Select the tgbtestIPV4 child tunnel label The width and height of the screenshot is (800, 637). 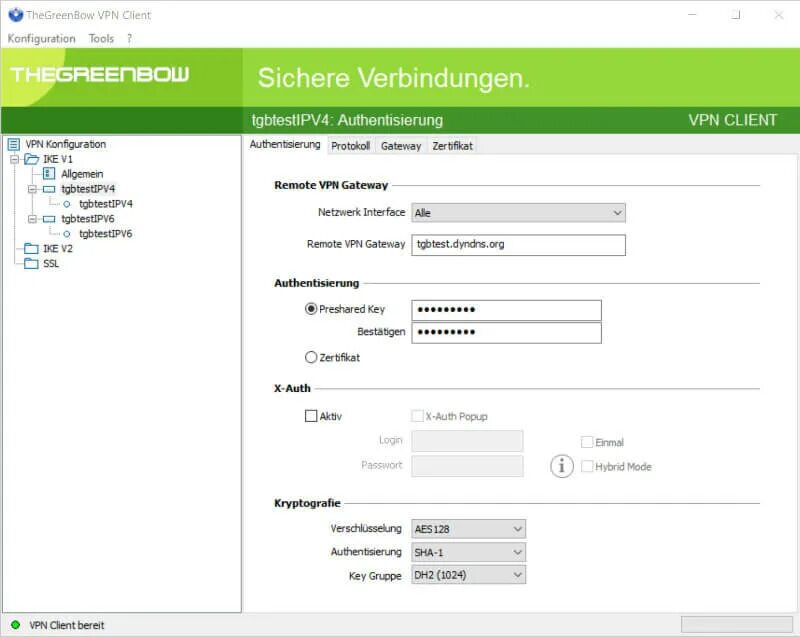pyautogui.click(x=106, y=204)
